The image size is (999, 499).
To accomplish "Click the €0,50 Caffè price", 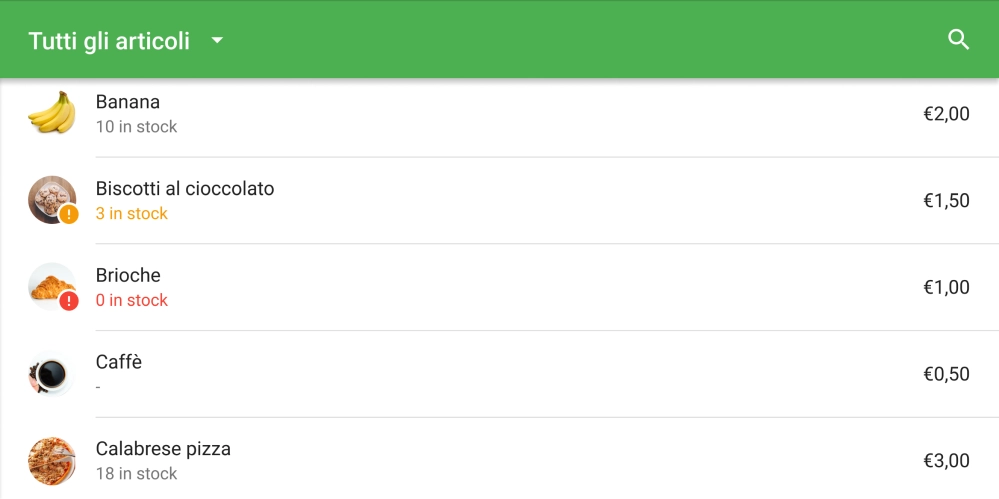I will [946, 374].
